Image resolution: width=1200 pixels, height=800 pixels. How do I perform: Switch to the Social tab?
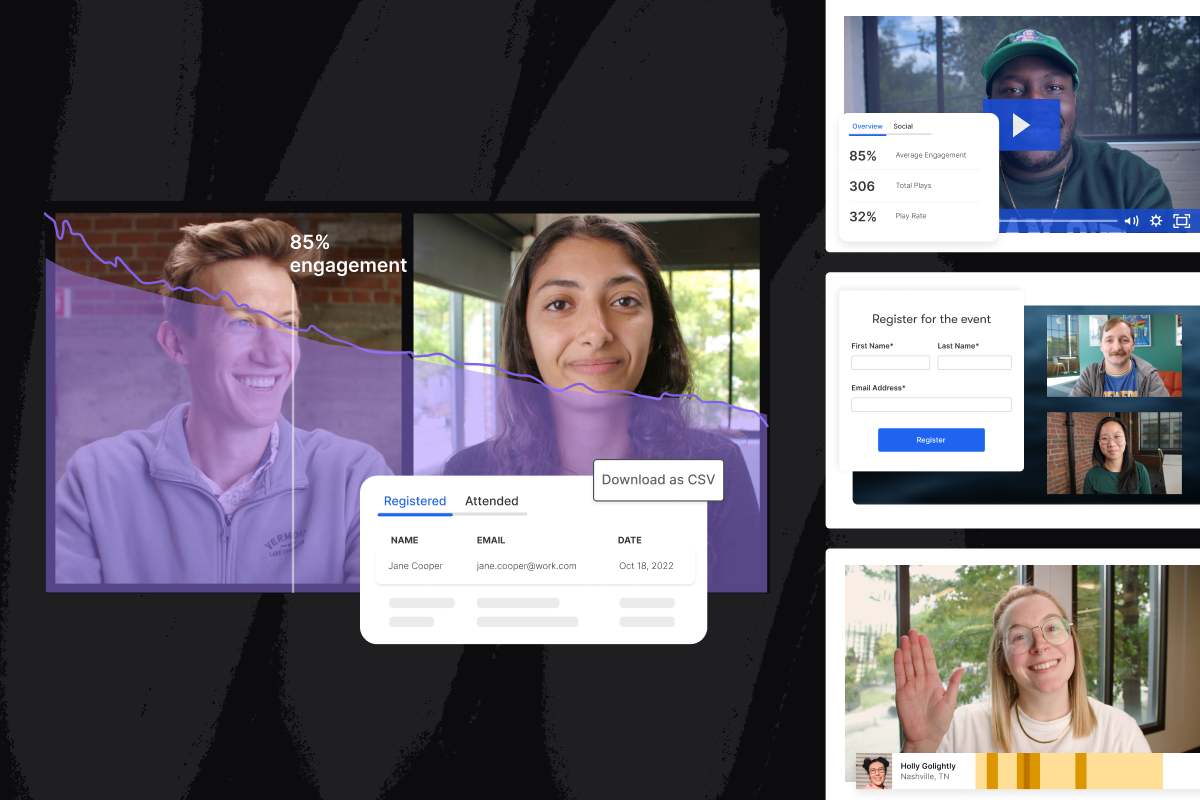[903, 127]
